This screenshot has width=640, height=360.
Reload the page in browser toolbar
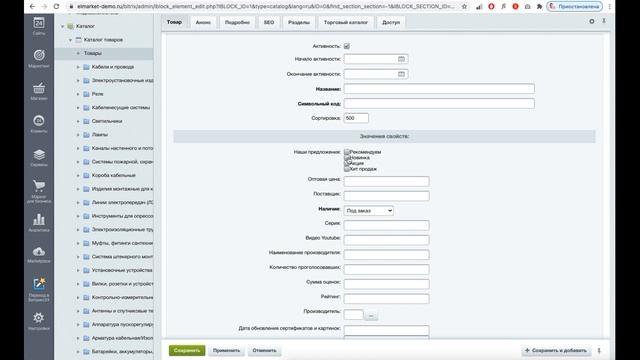point(56,7)
